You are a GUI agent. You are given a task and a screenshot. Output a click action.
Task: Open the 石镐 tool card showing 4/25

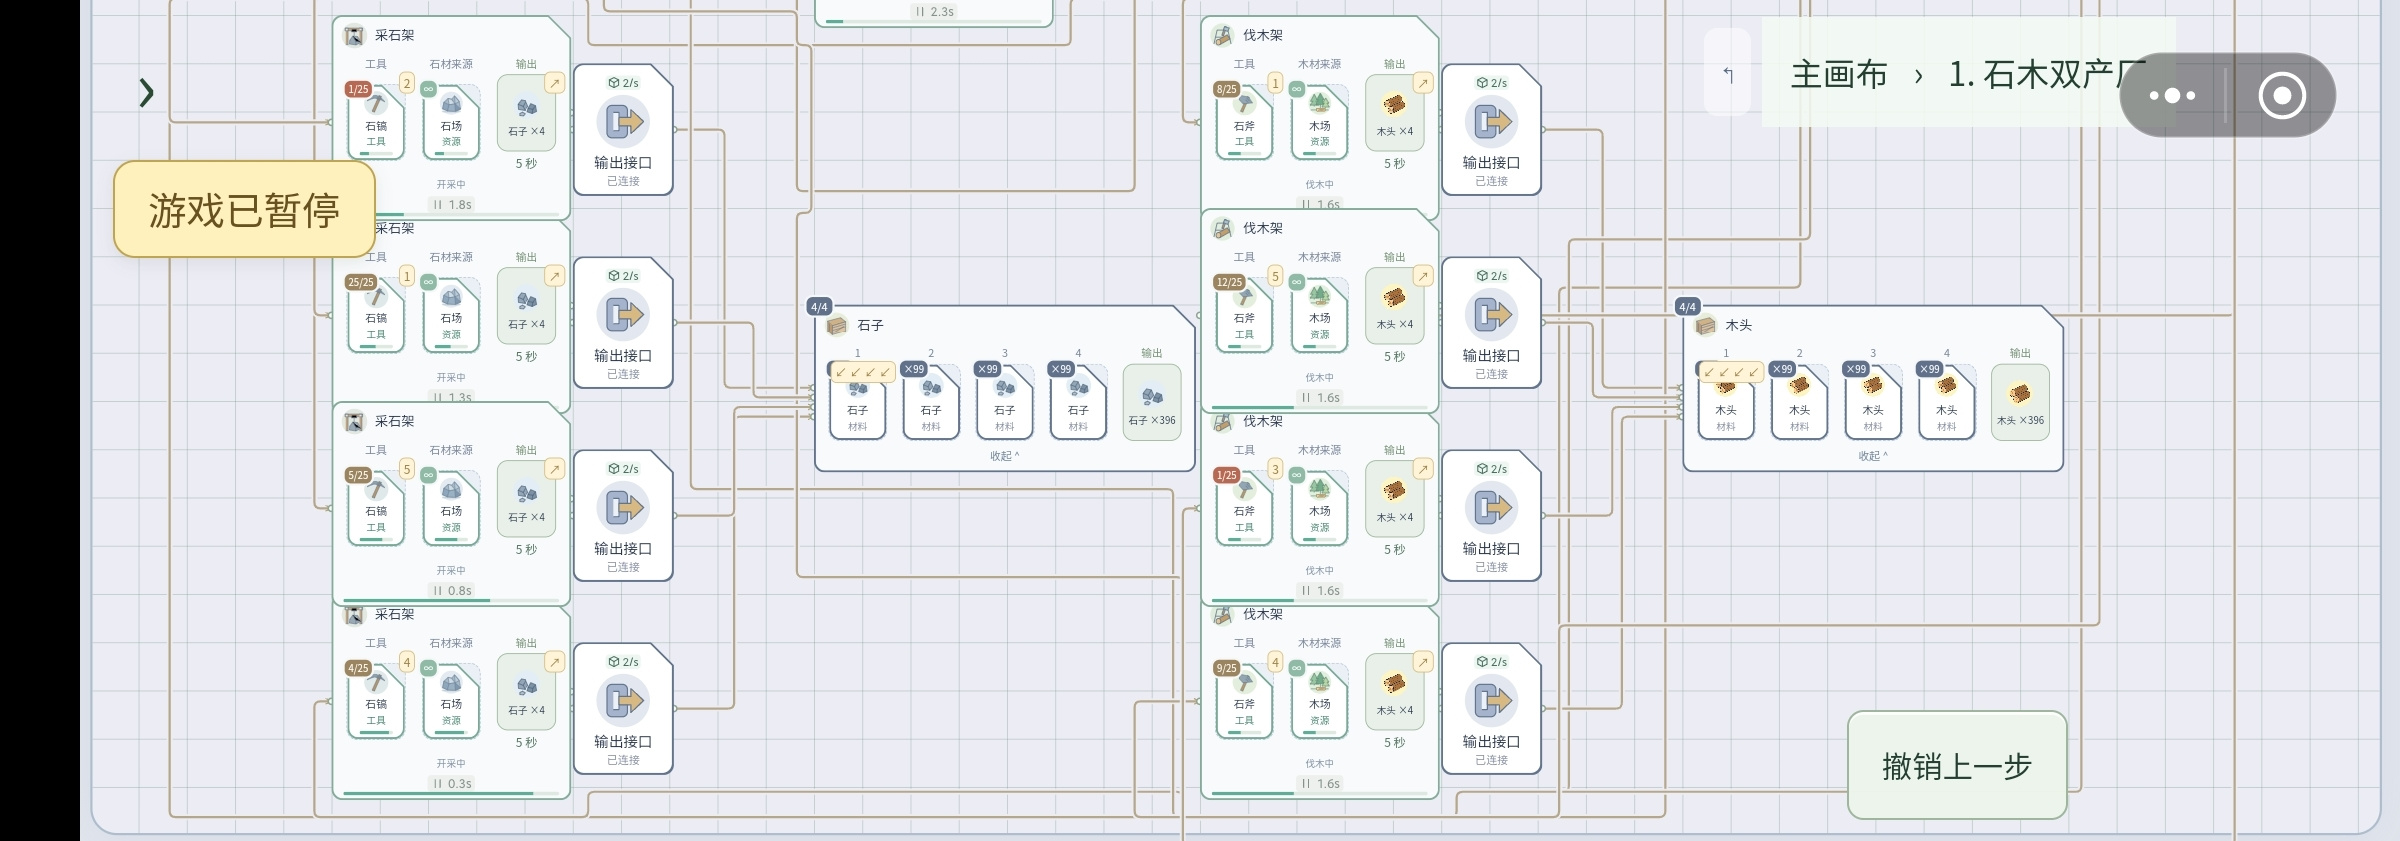point(376,701)
